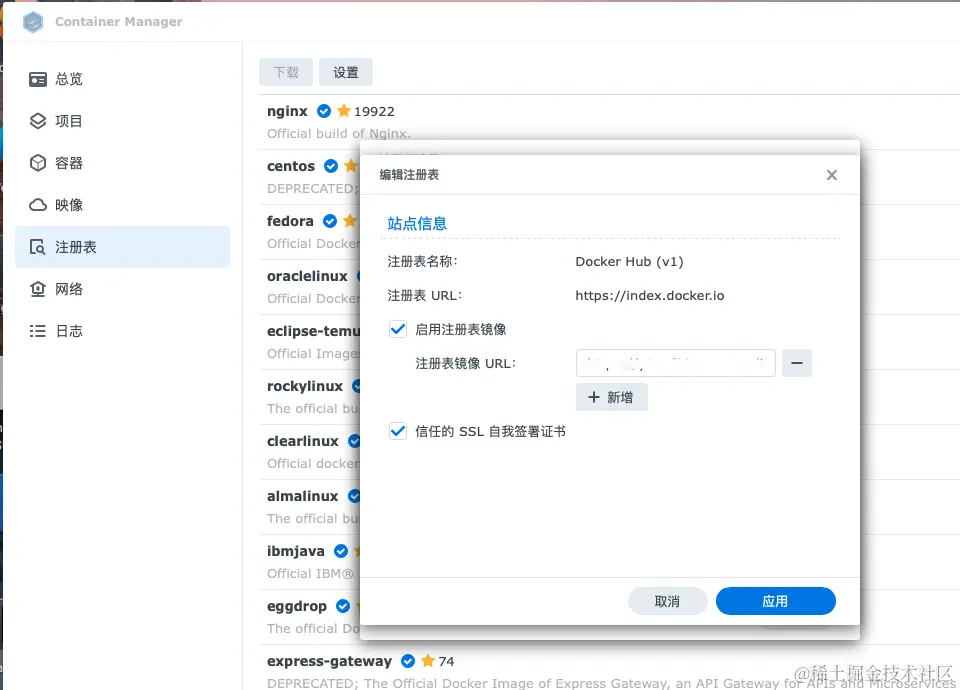Image resolution: width=960 pixels, height=690 pixels.
Task: Click the 取消 cancel button
Action: tap(667, 601)
